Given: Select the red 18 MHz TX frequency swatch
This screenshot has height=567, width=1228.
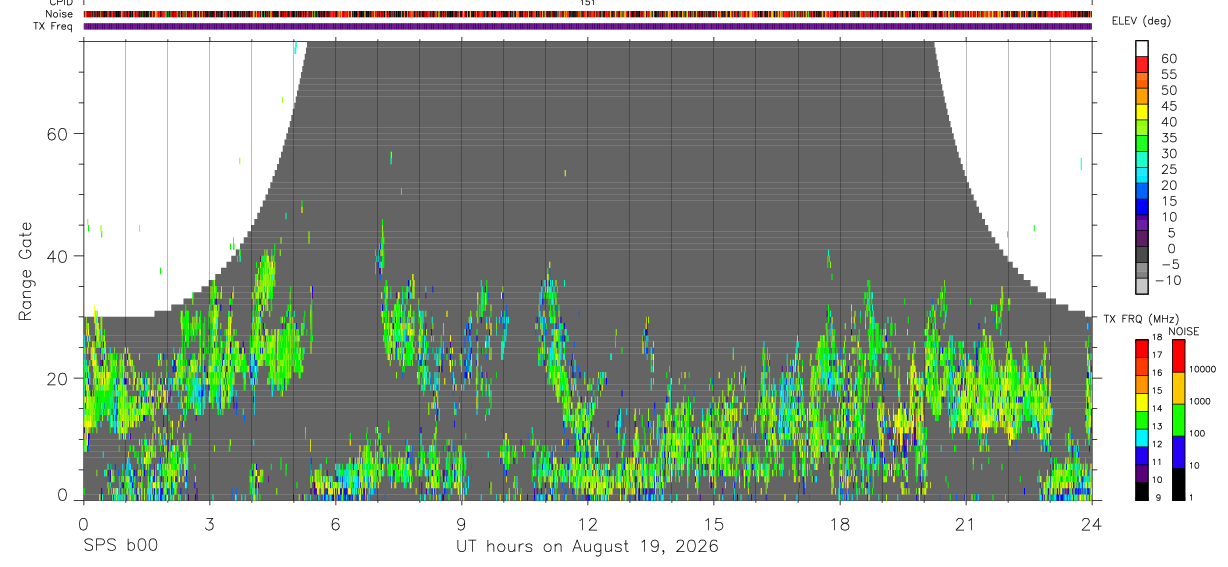Looking at the screenshot, I should point(1142,348).
